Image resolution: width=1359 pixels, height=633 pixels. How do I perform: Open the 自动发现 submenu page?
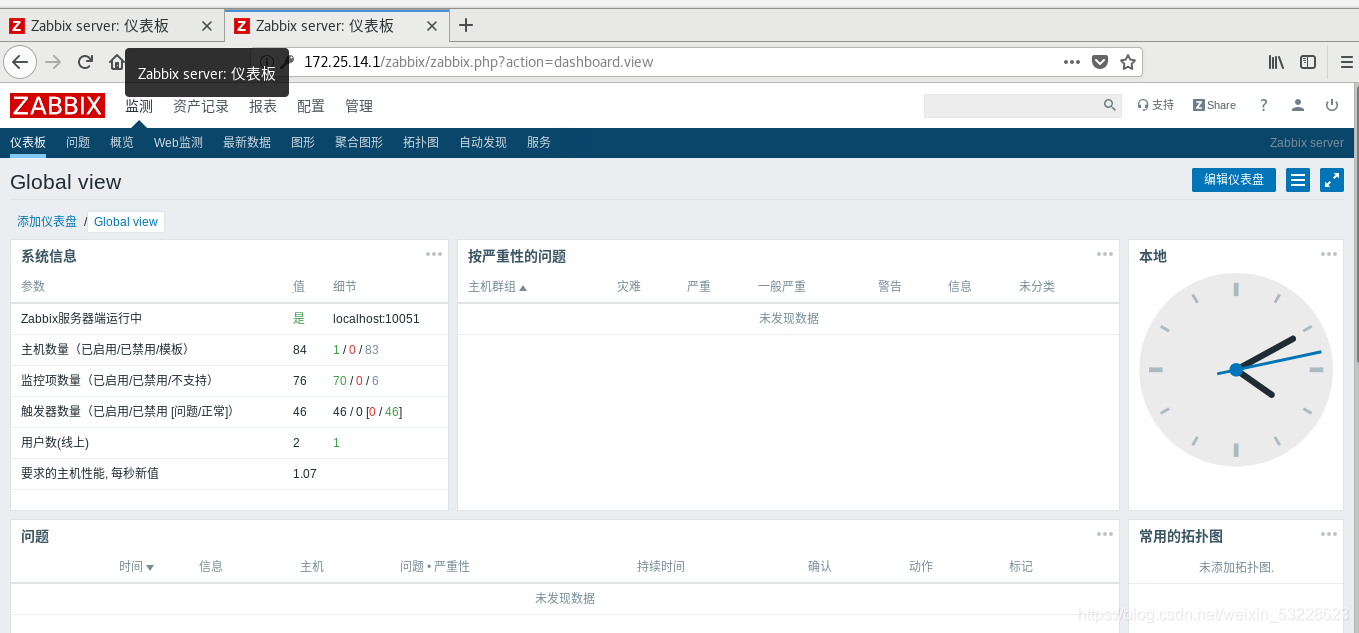[x=483, y=142]
